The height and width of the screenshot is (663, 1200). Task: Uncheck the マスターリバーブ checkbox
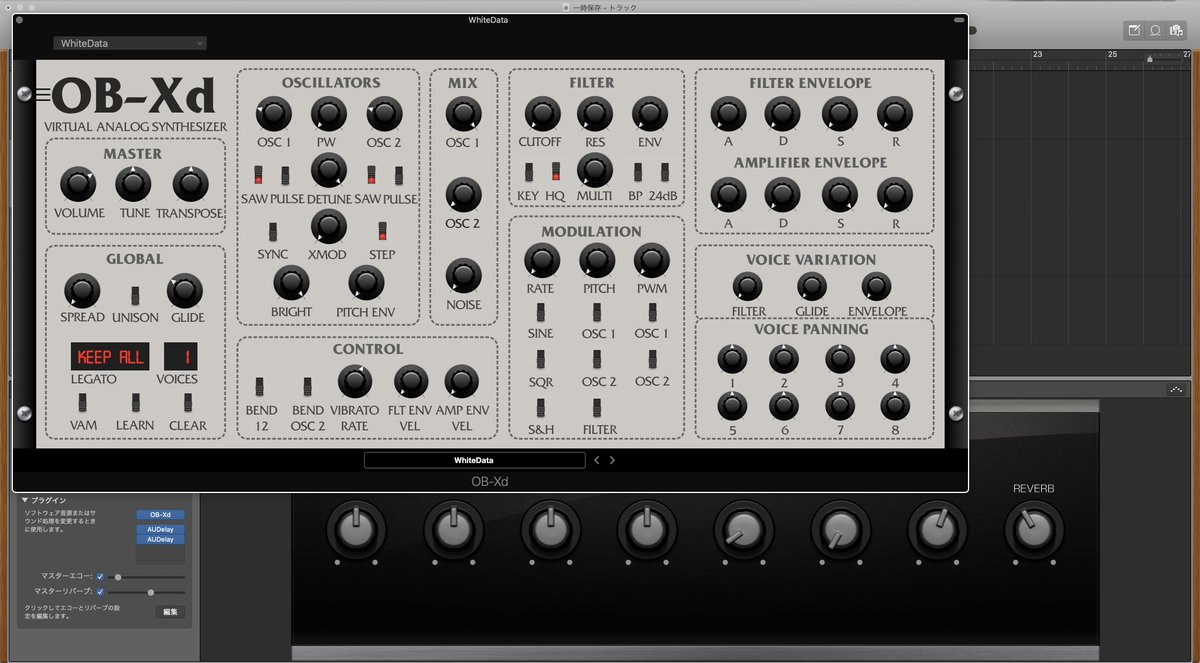coord(100,591)
